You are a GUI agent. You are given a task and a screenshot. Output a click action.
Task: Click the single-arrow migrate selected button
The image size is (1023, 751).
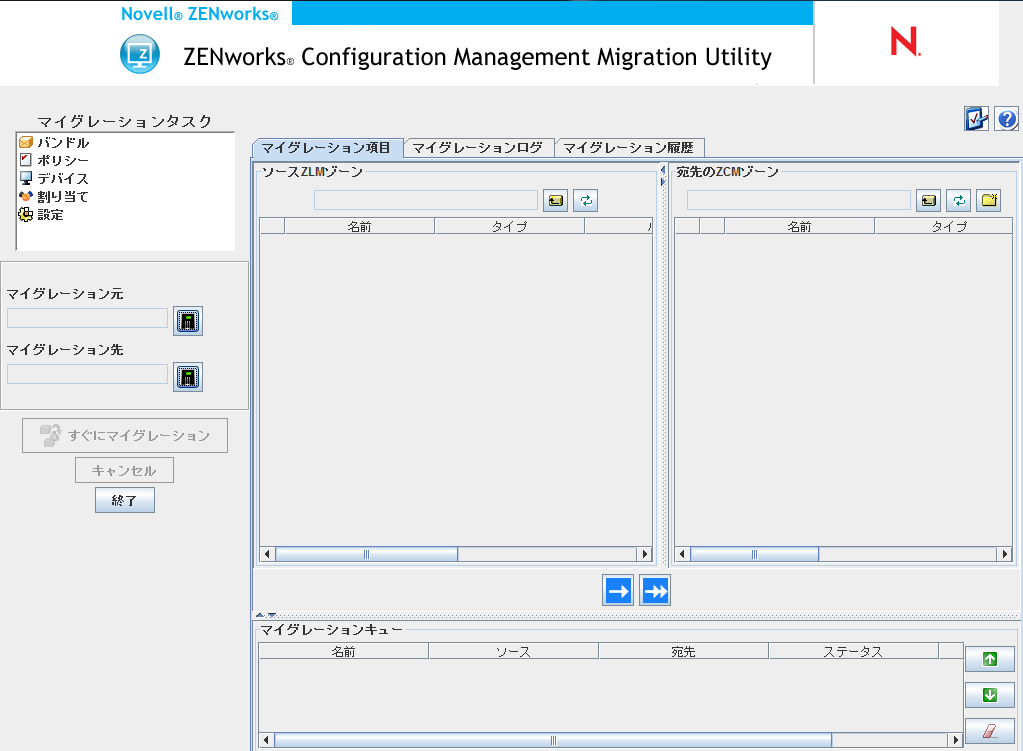click(x=618, y=591)
